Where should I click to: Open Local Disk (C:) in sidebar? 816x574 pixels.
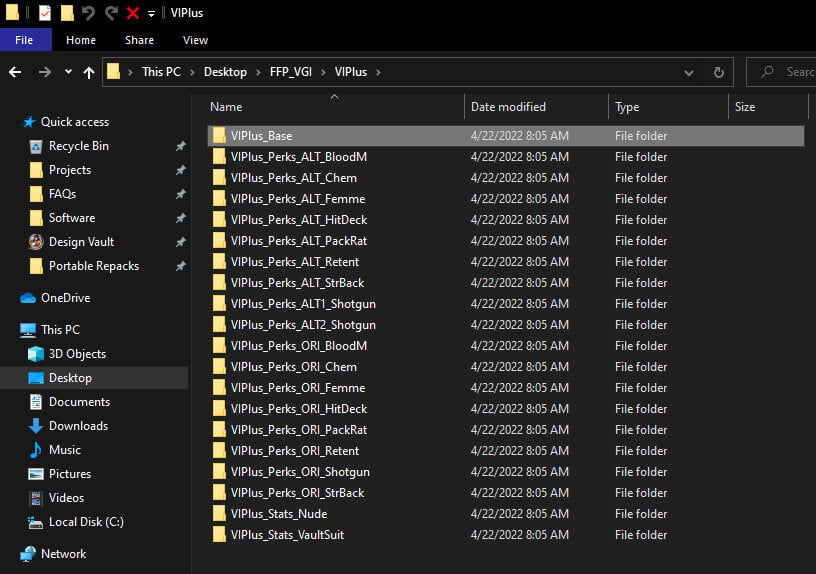click(x=86, y=521)
